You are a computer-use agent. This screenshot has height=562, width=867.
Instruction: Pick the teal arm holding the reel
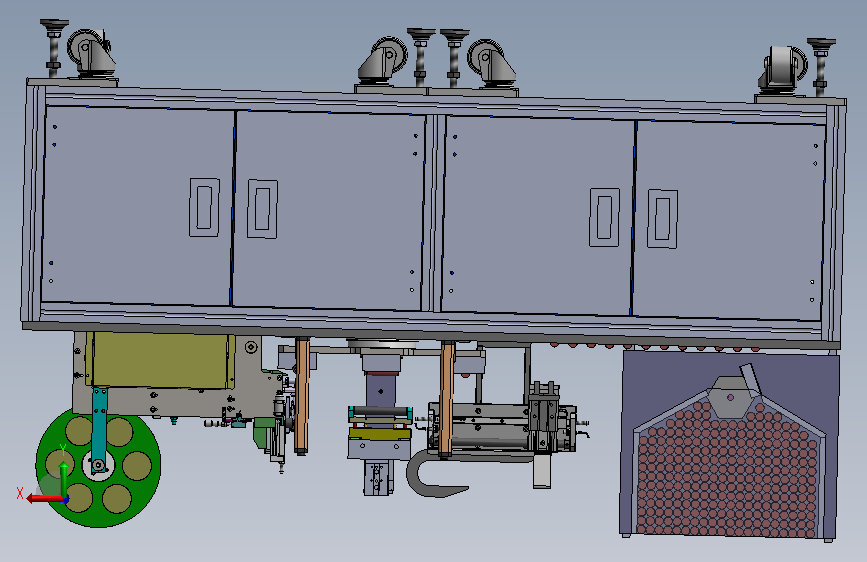pyautogui.click(x=100, y=429)
